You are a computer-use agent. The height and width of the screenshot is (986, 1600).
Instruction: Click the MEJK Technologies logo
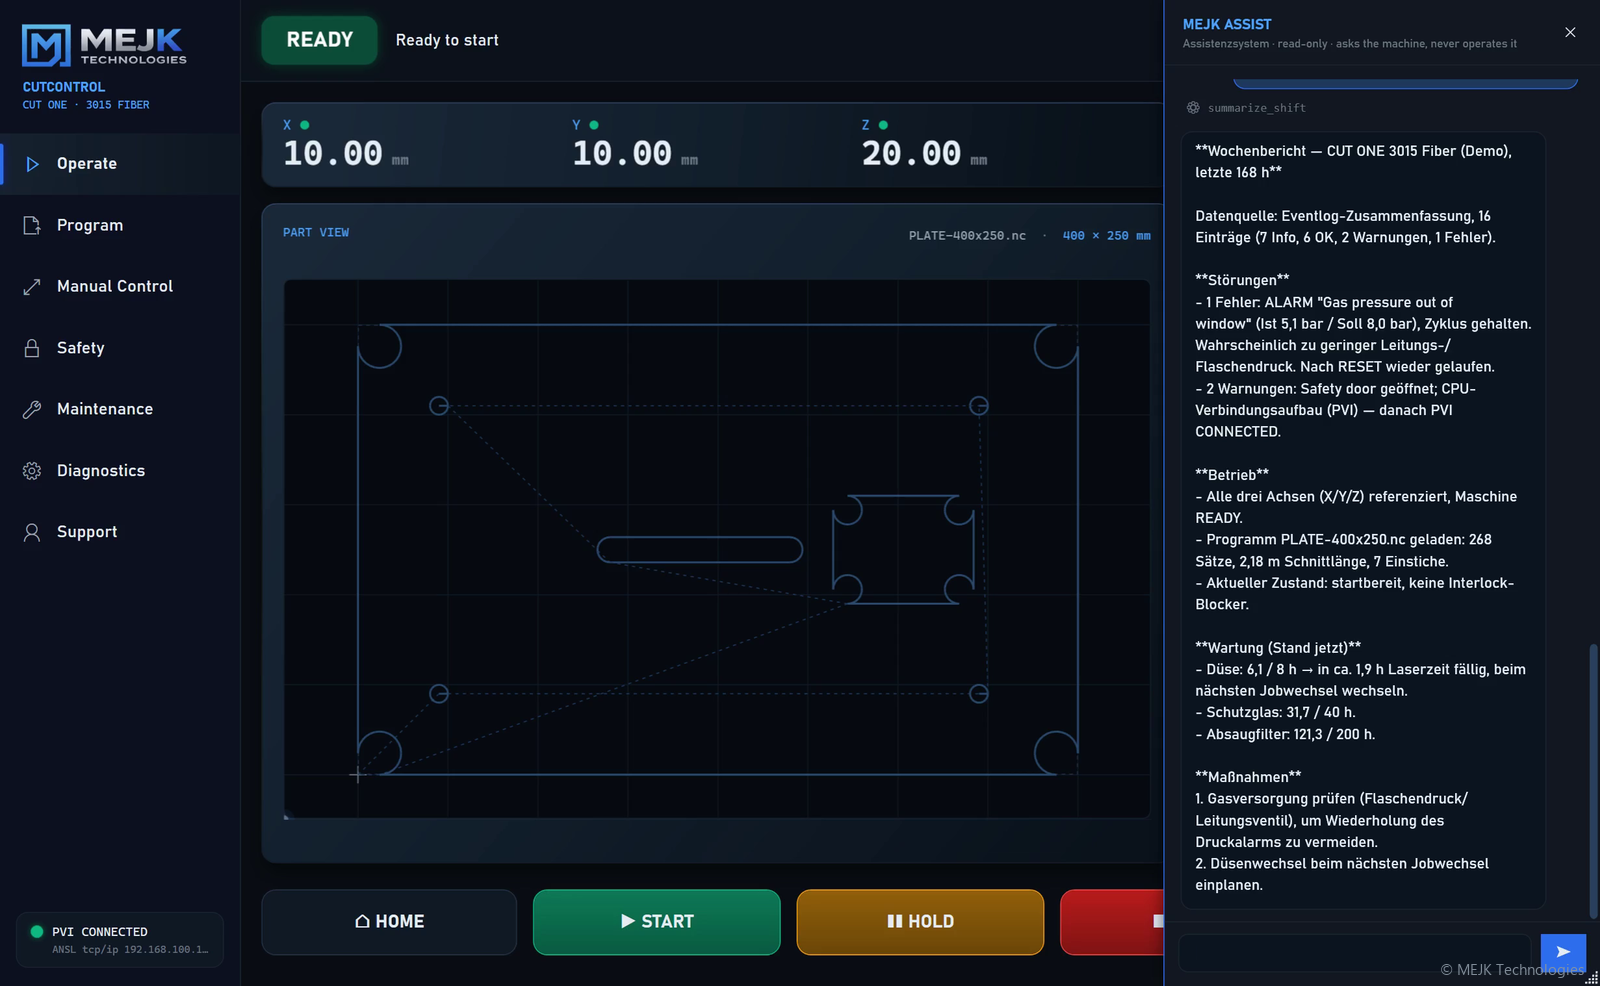point(105,46)
